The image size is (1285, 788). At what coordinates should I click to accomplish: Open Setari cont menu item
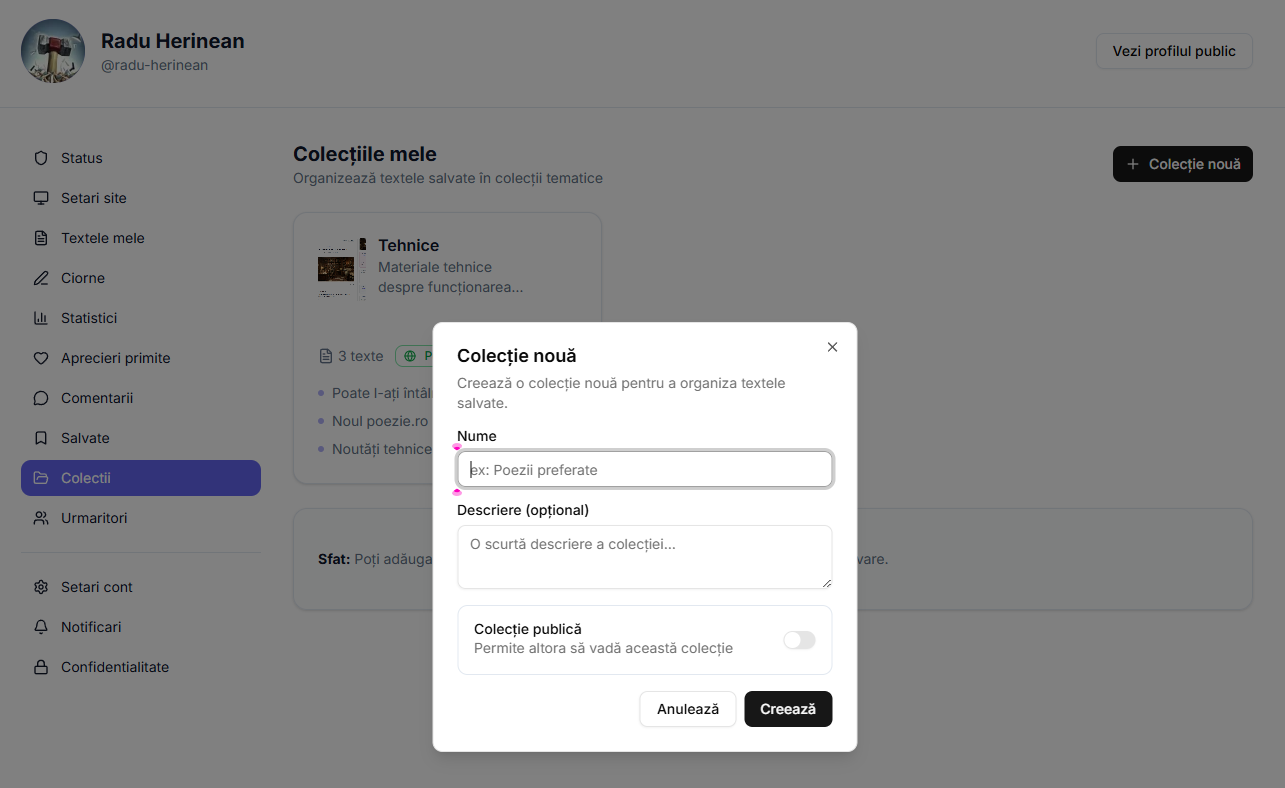click(96, 587)
